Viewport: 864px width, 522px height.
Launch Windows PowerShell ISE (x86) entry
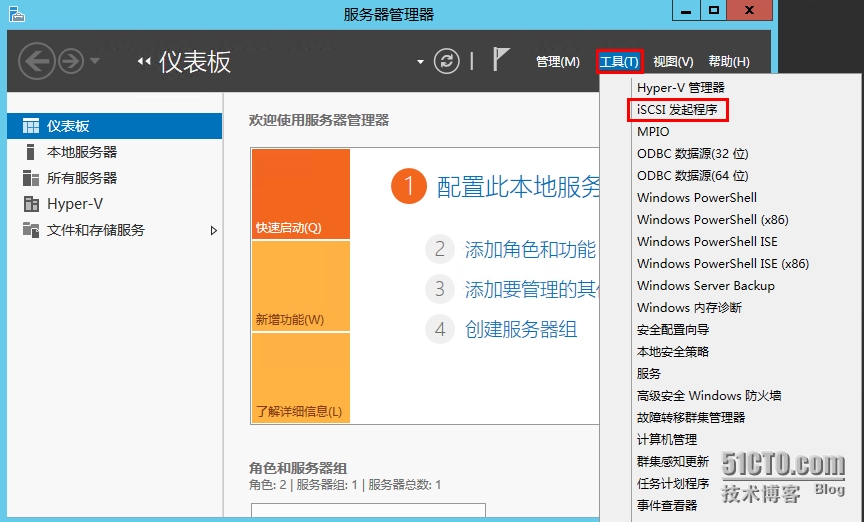(x=723, y=263)
